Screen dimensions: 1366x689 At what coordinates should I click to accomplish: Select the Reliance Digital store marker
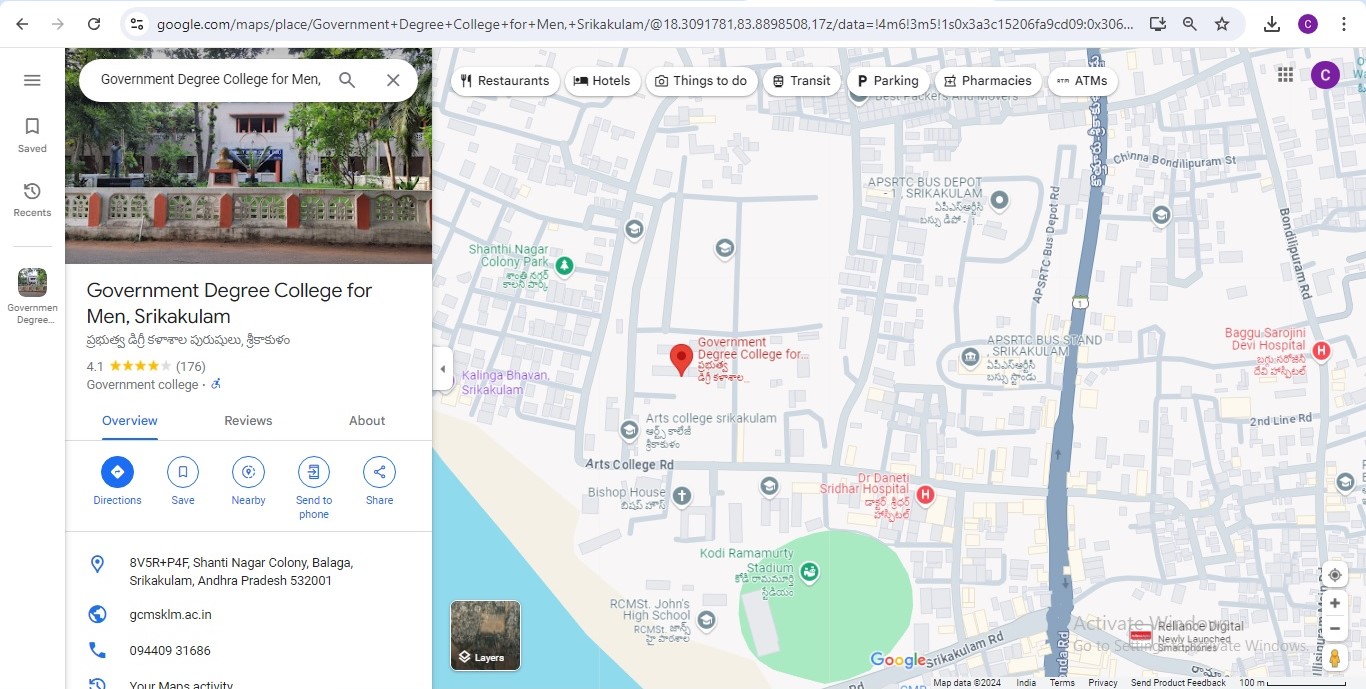1140,636
